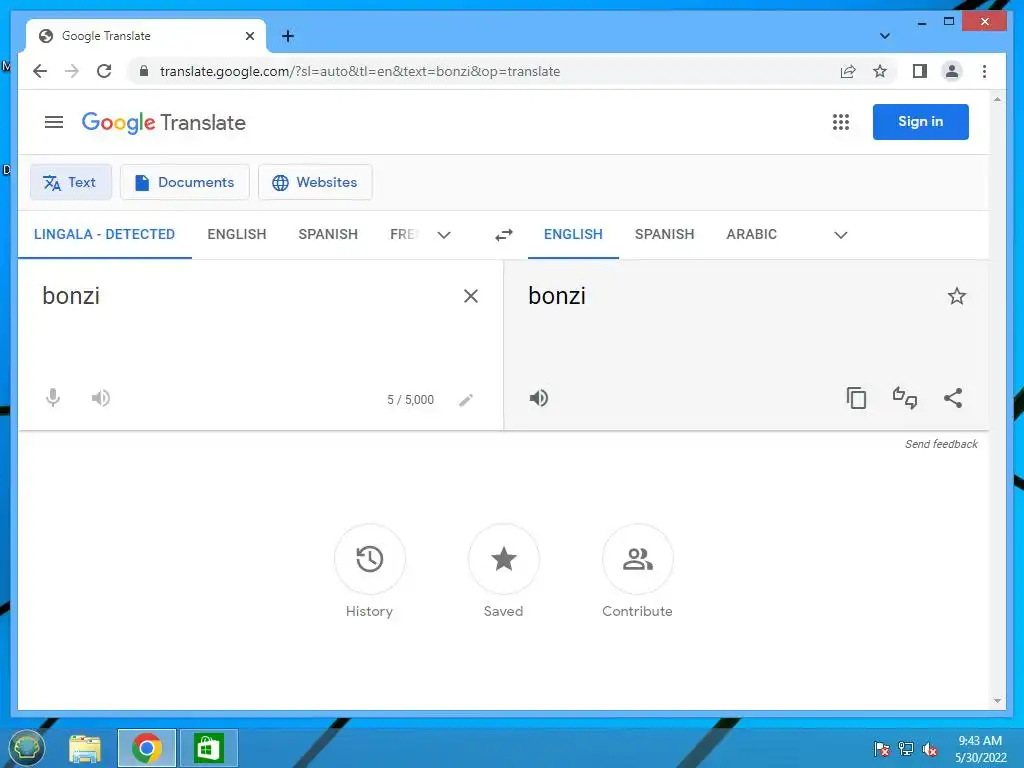The width and height of the screenshot is (1024, 768).
Task: Turn on handwriting pencil input
Action: click(466, 400)
